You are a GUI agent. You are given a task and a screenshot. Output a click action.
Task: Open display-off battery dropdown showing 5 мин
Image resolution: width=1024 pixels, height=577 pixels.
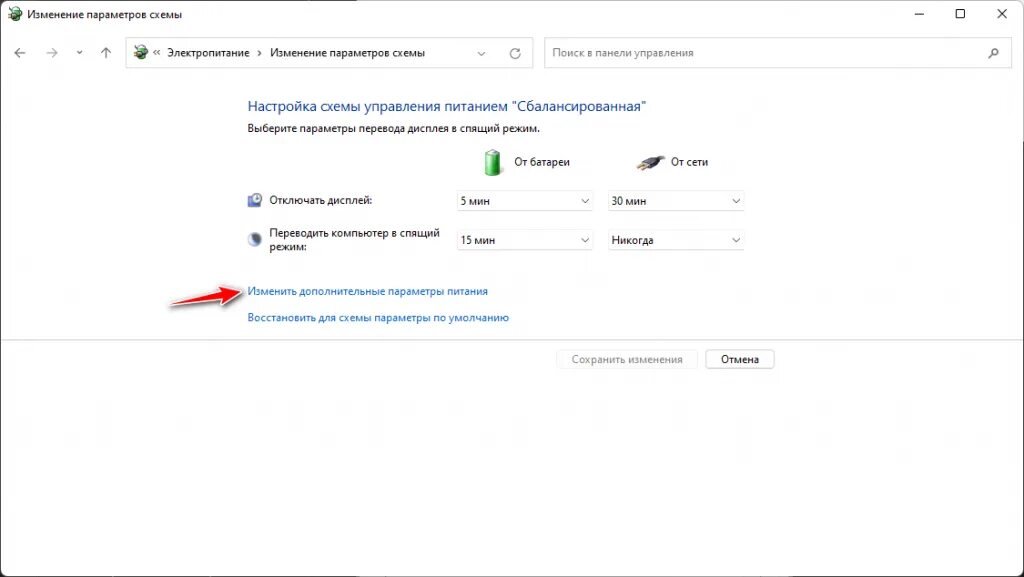524,201
